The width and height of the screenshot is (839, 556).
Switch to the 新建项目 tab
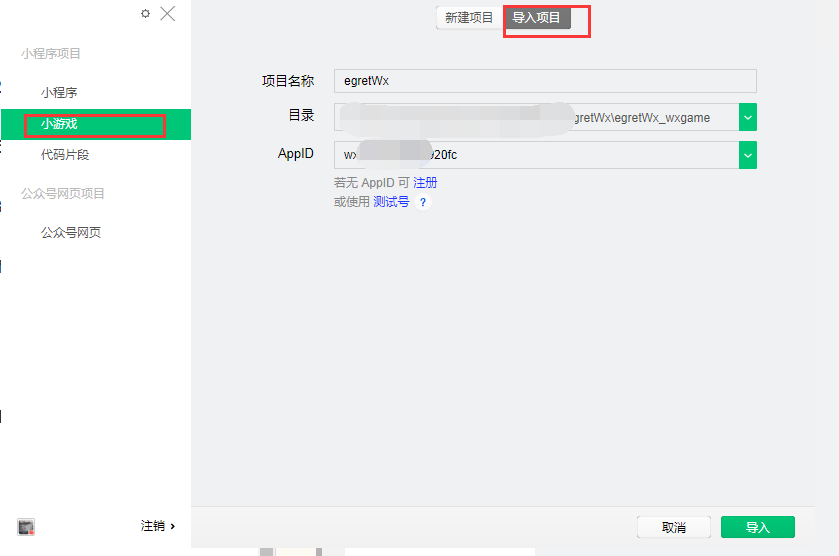pos(469,18)
